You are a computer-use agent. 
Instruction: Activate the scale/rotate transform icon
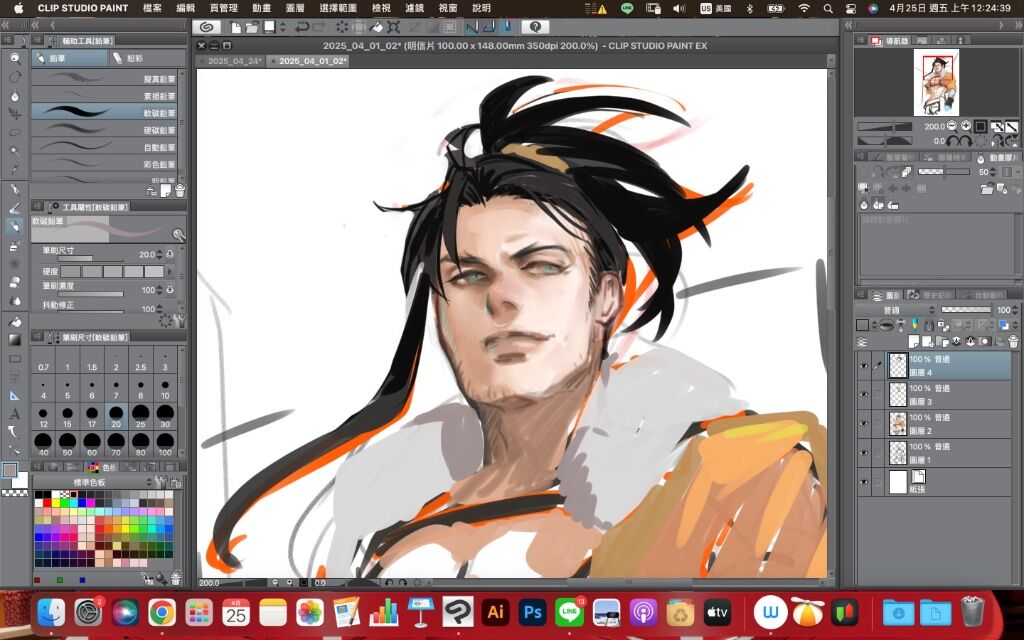pos(394,27)
